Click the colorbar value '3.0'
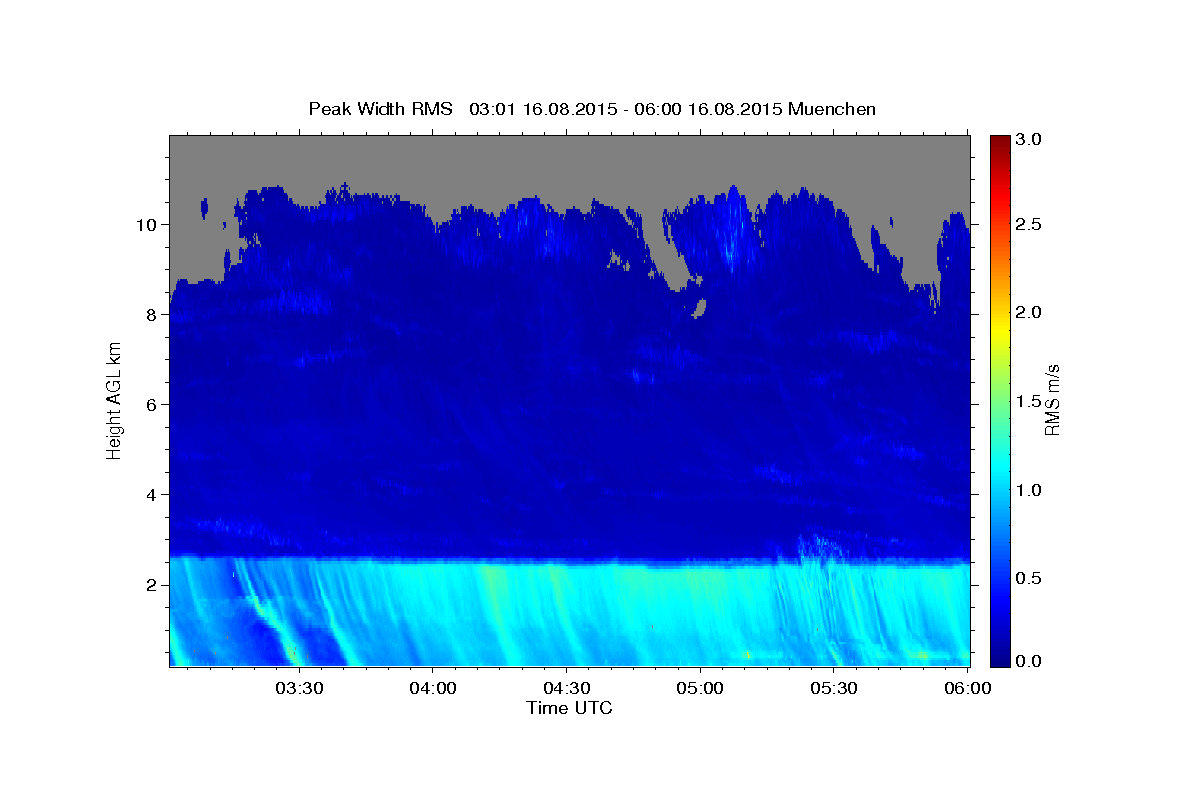Screen dimensions: 1200x800 point(1030,139)
